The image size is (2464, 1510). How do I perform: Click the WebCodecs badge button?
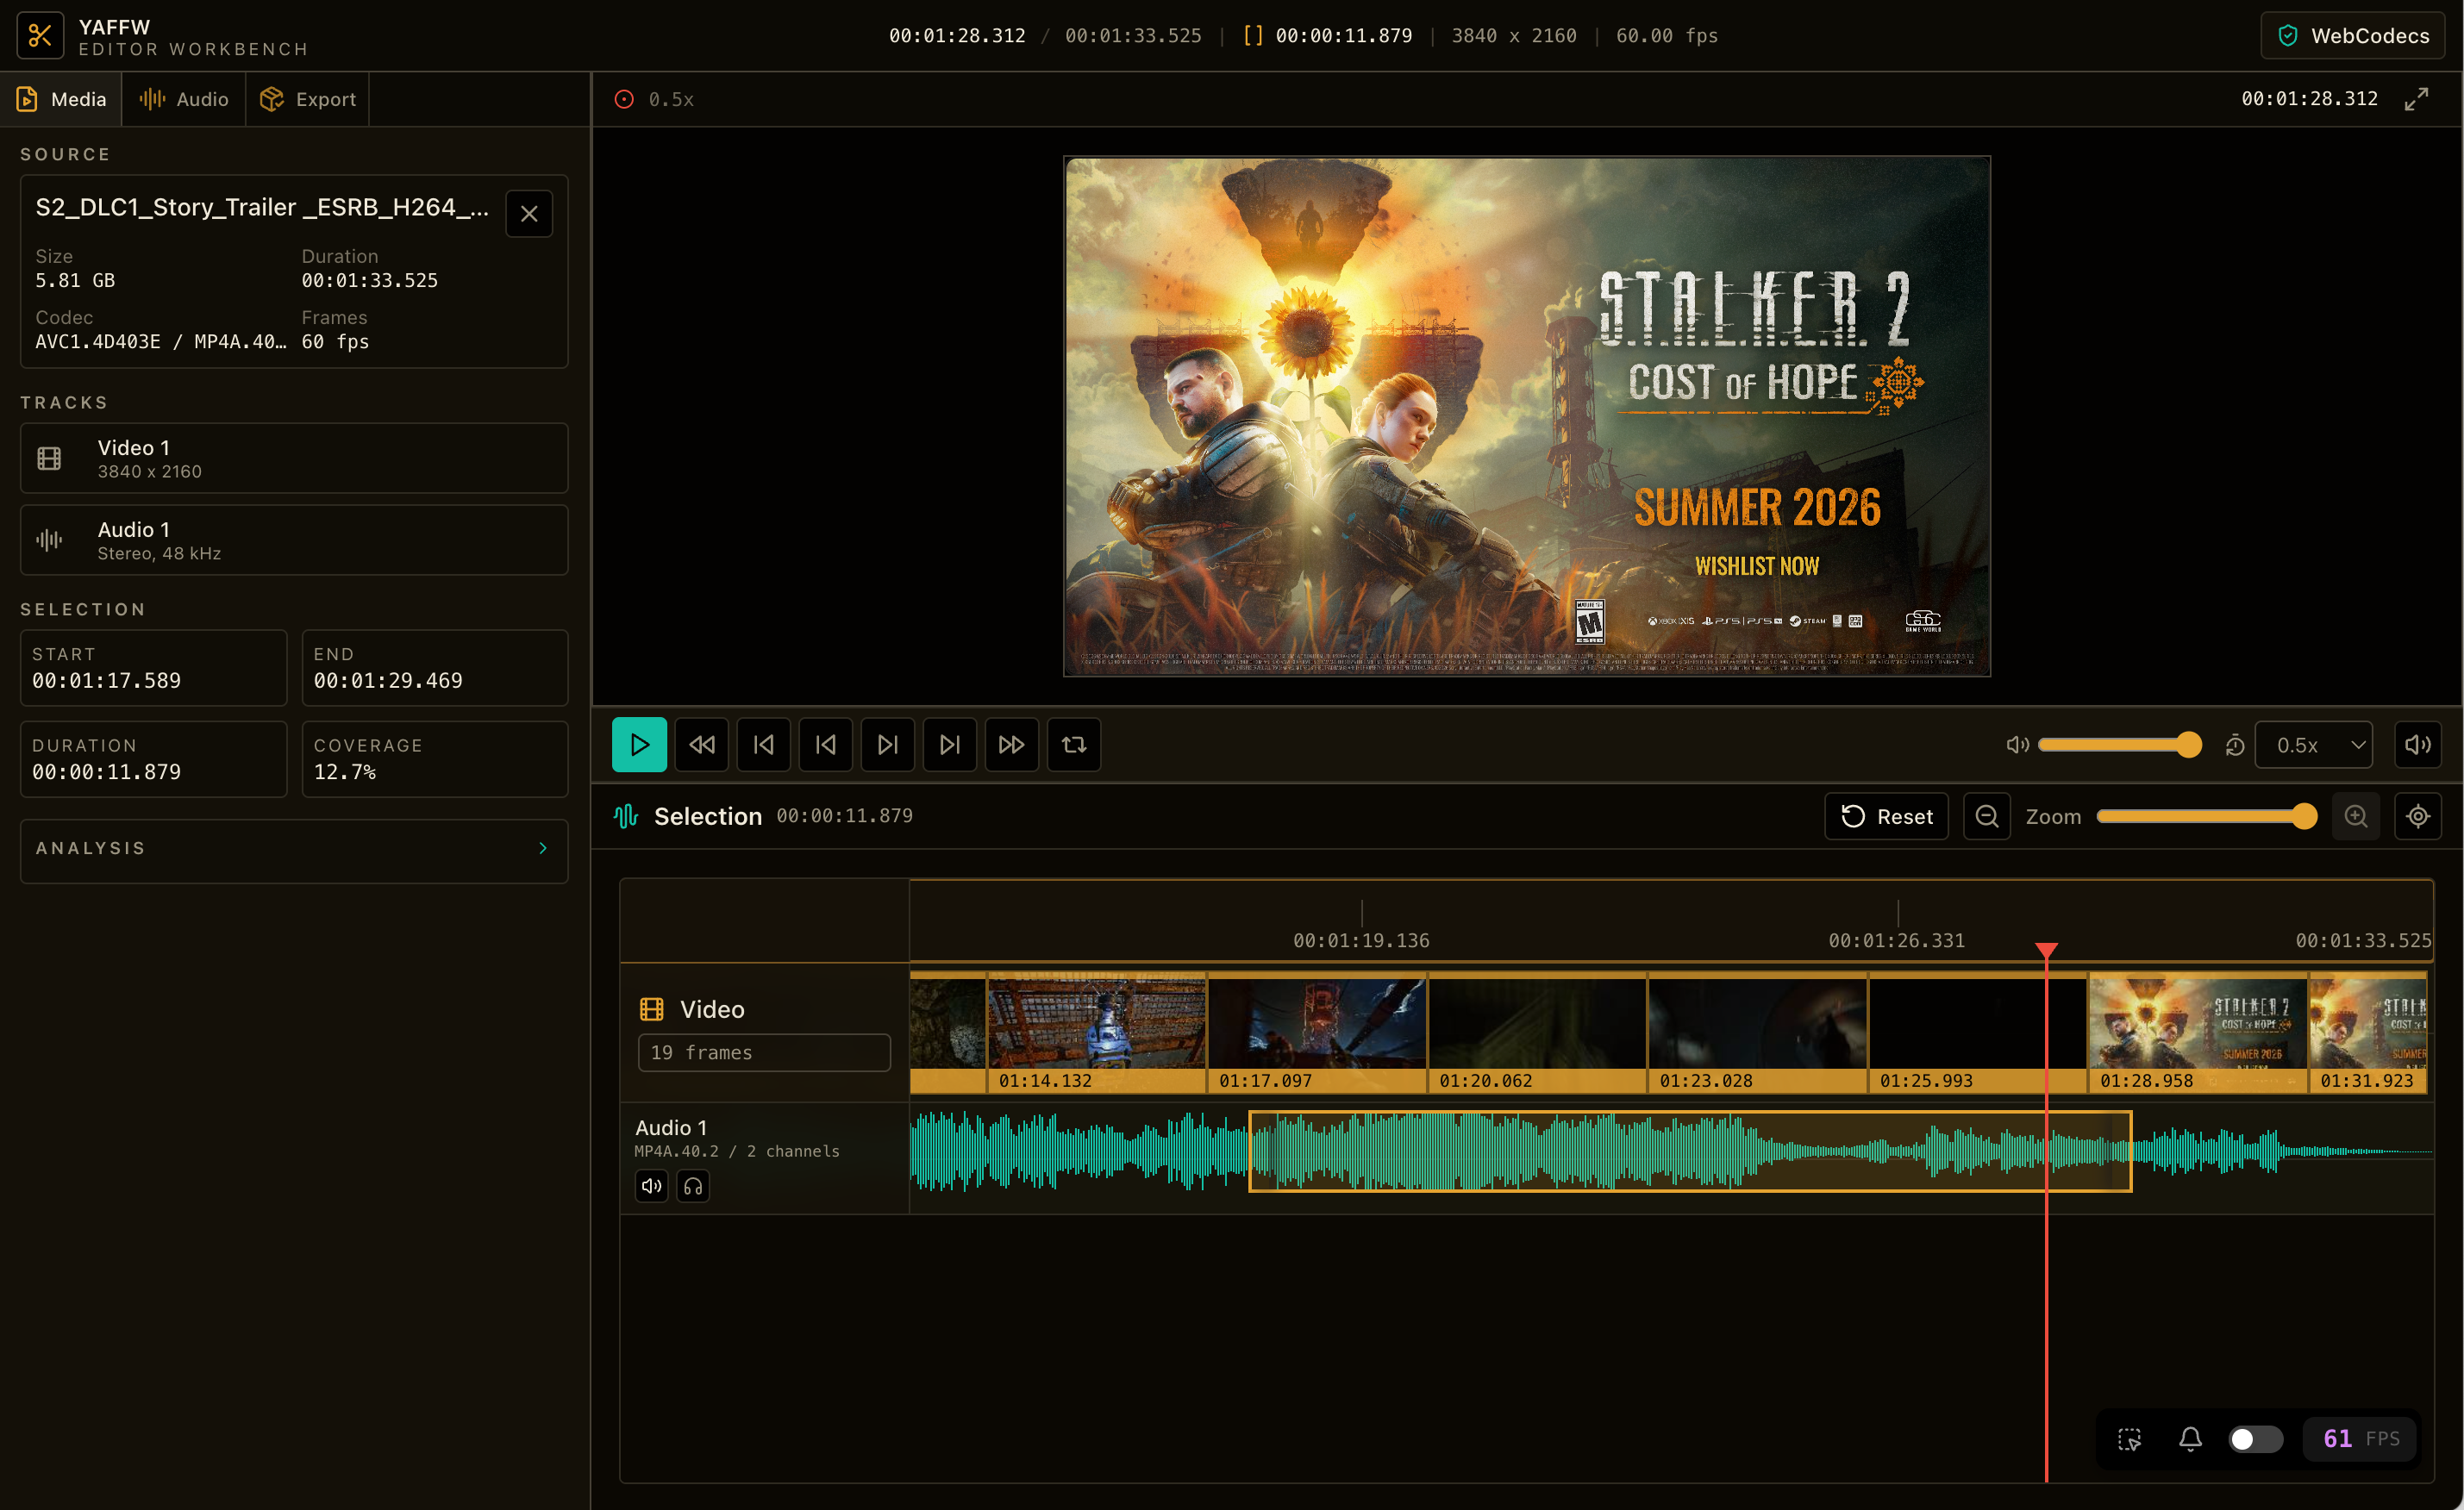[x=2352, y=36]
